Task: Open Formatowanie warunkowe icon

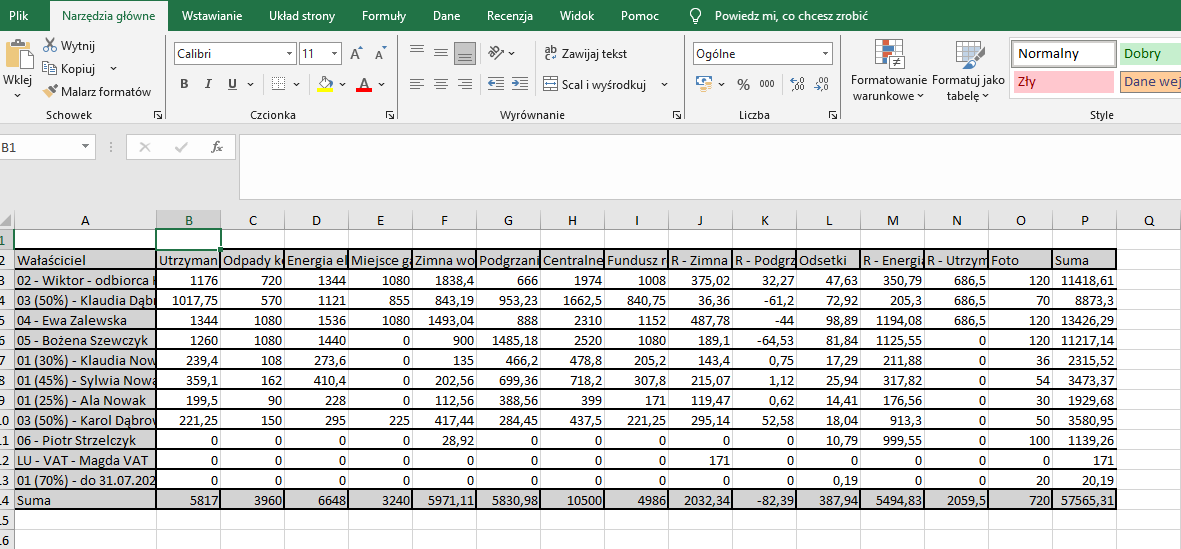Action: pyautogui.click(x=888, y=55)
